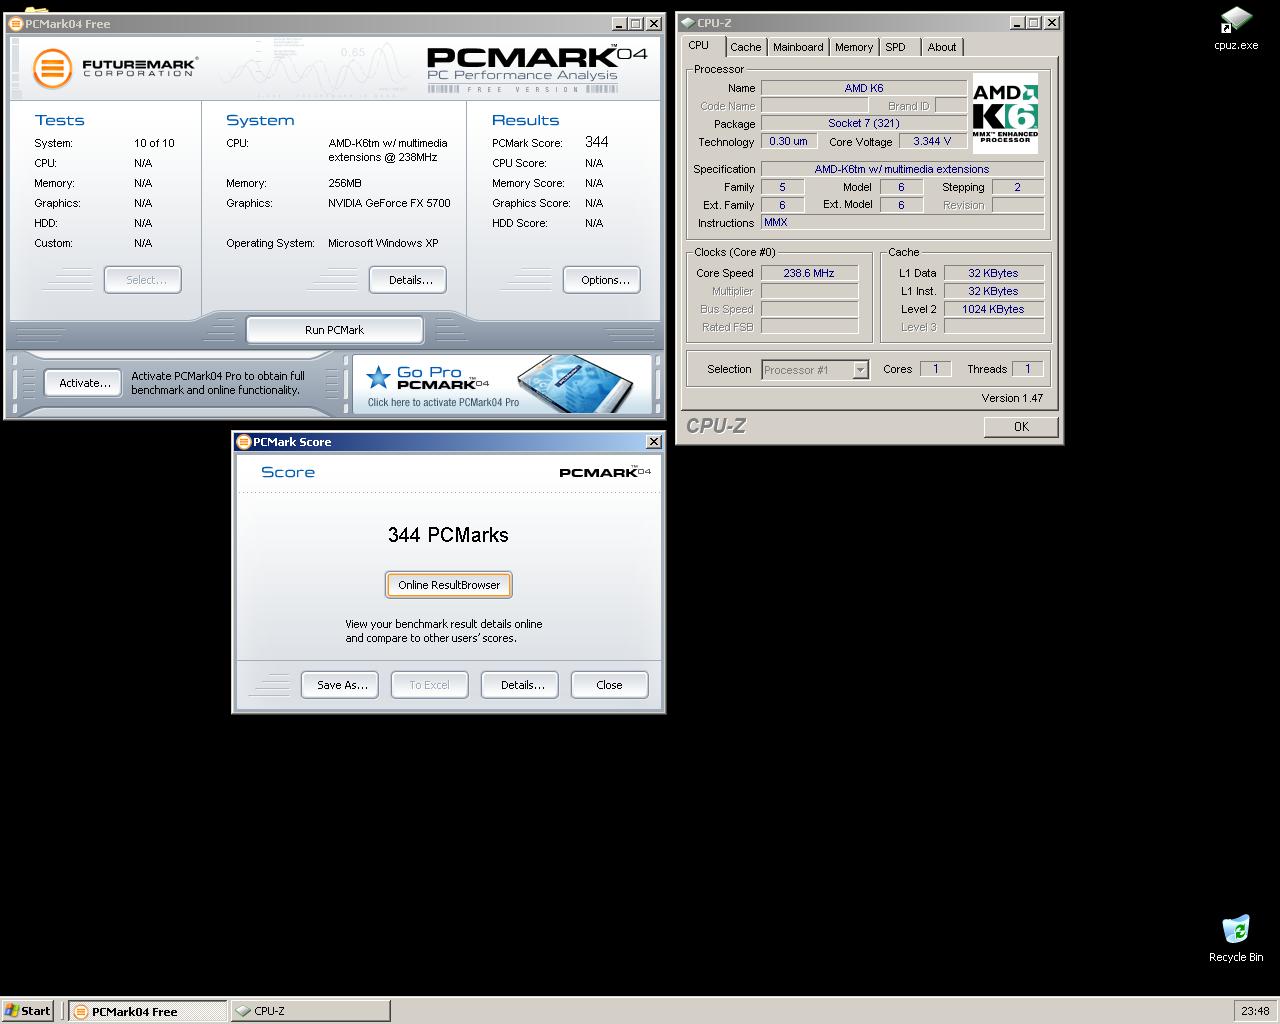
Task: Click the system tray clock 23:48
Action: (1255, 1011)
